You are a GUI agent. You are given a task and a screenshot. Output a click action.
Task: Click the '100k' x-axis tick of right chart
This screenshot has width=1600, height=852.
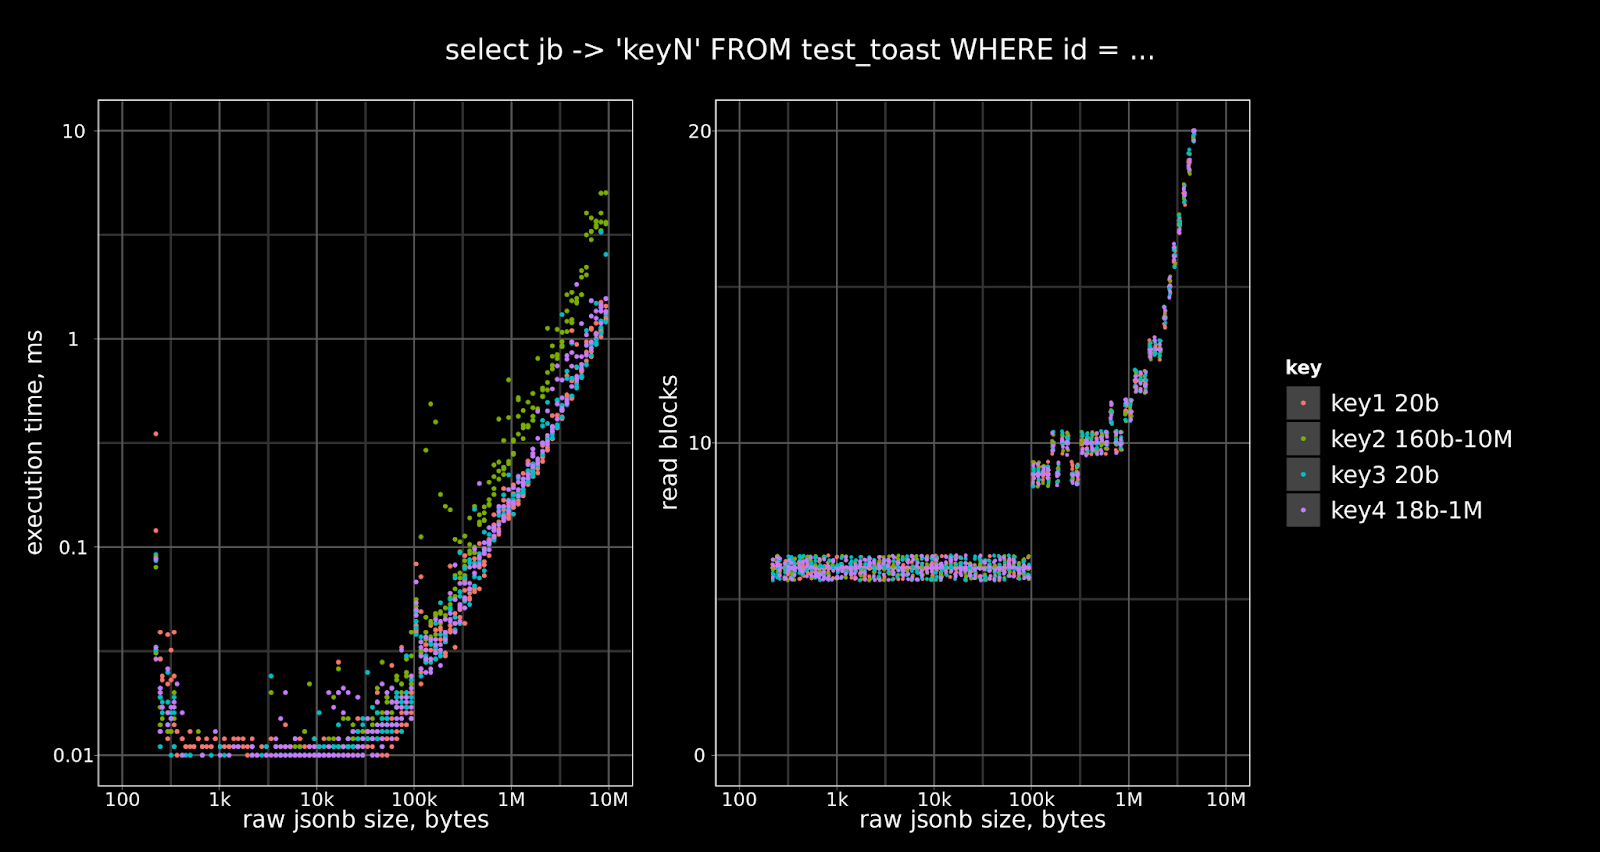coord(1031,800)
